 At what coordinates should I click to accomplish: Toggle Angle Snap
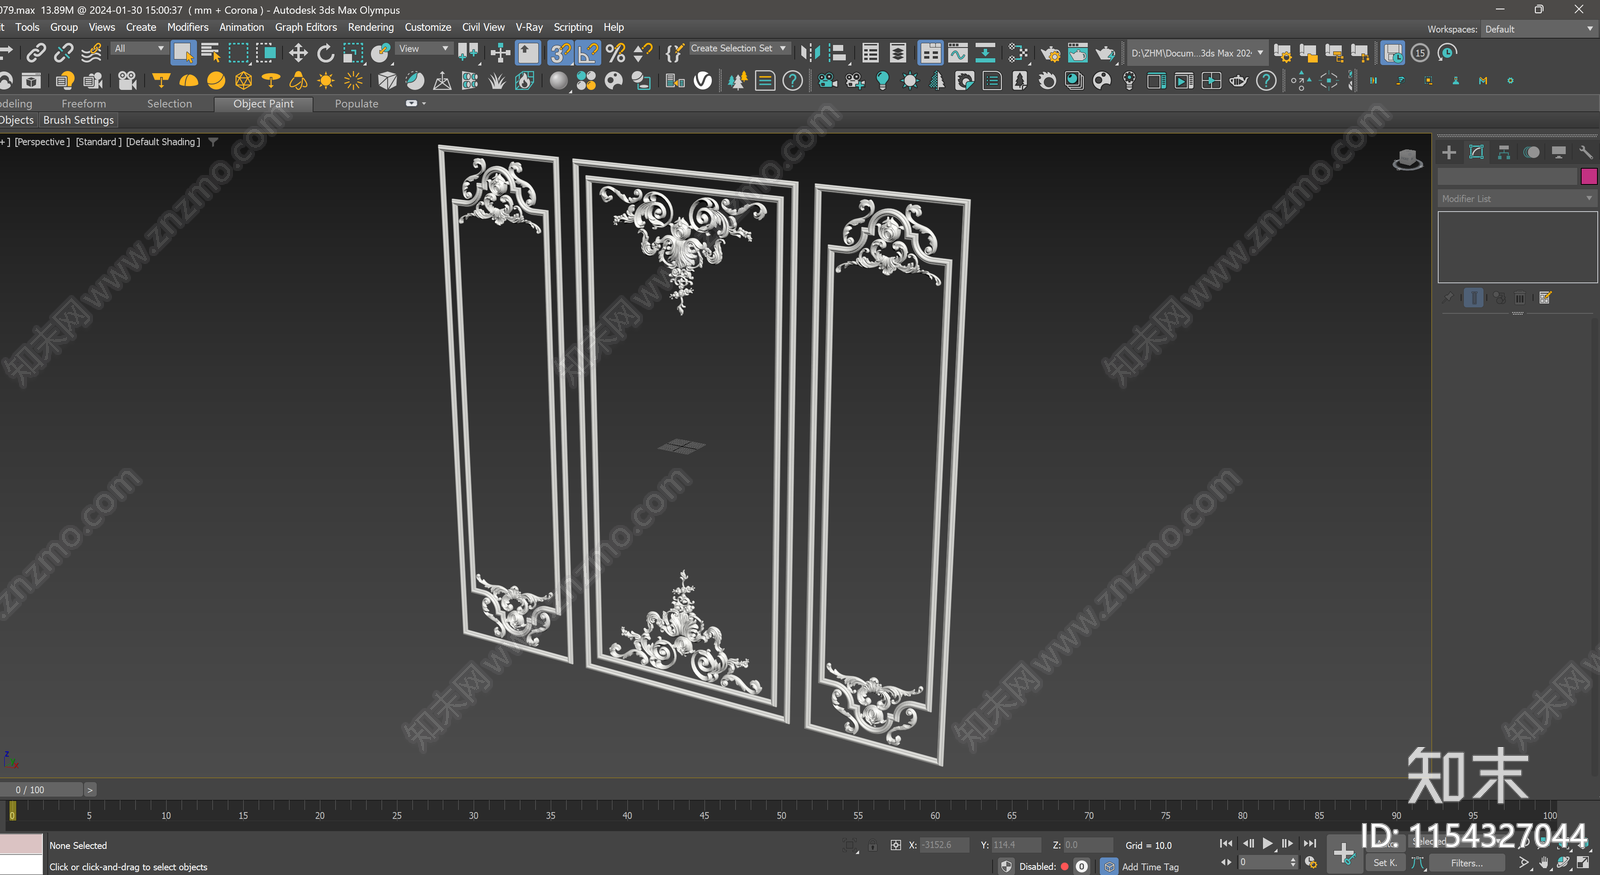click(588, 52)
